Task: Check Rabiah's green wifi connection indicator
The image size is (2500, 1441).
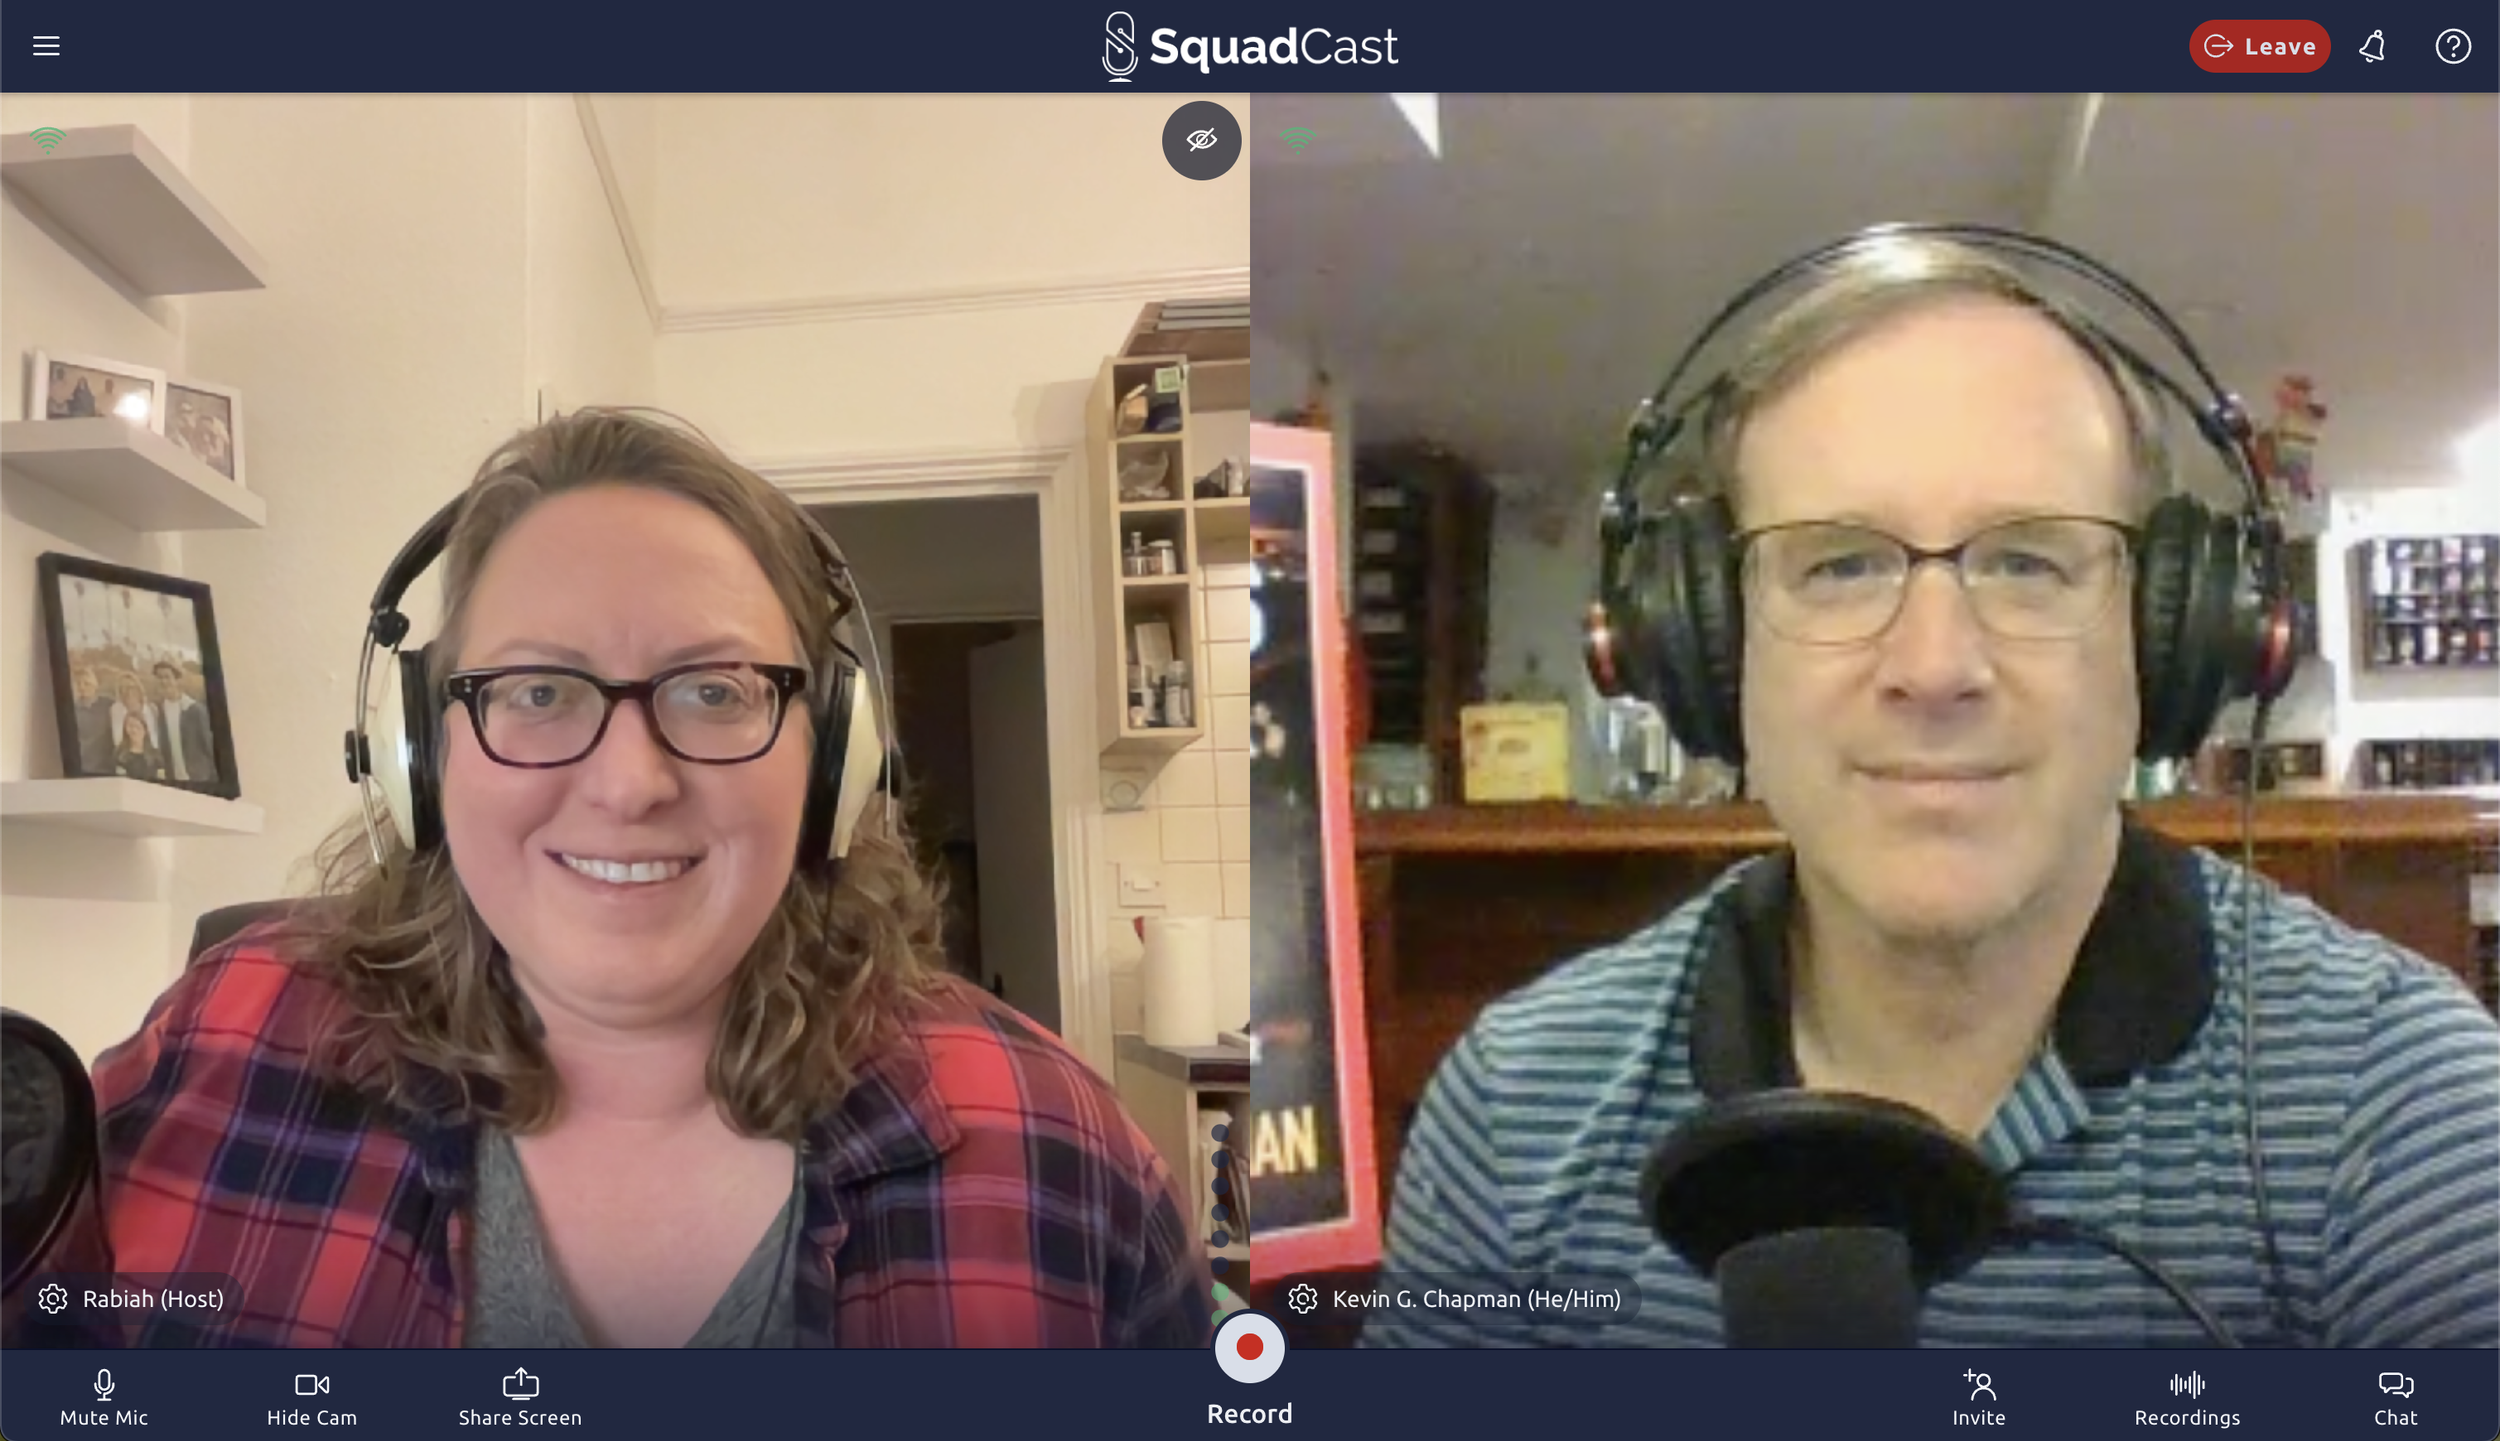Action: point(47,139)
